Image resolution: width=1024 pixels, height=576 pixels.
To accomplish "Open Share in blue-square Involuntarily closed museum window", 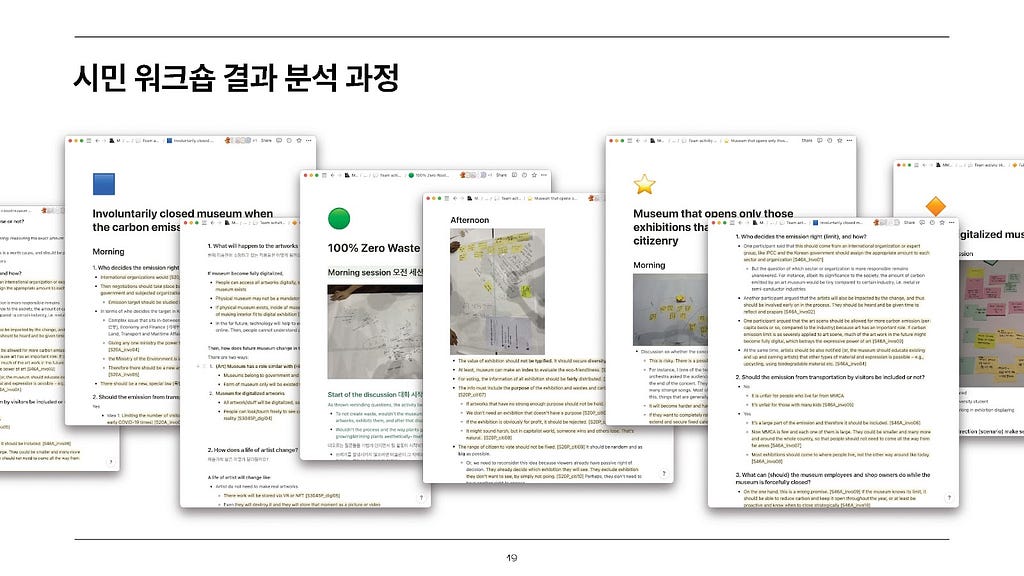I will coord(266,140).
